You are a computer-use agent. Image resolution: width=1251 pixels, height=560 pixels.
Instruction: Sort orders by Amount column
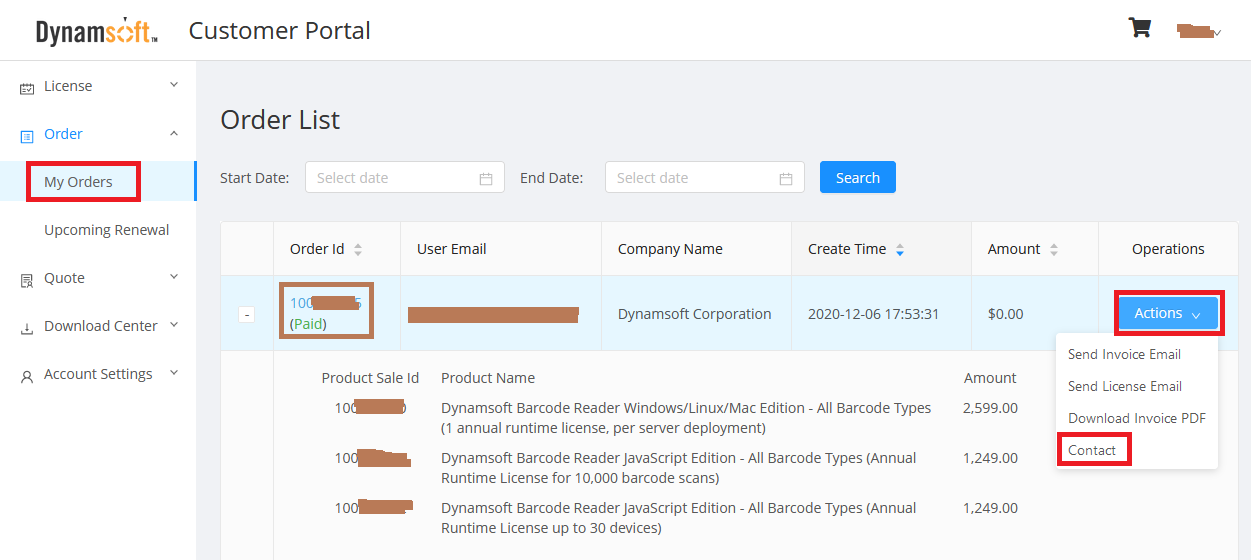pyautogui.click(x=1054, y=250)
